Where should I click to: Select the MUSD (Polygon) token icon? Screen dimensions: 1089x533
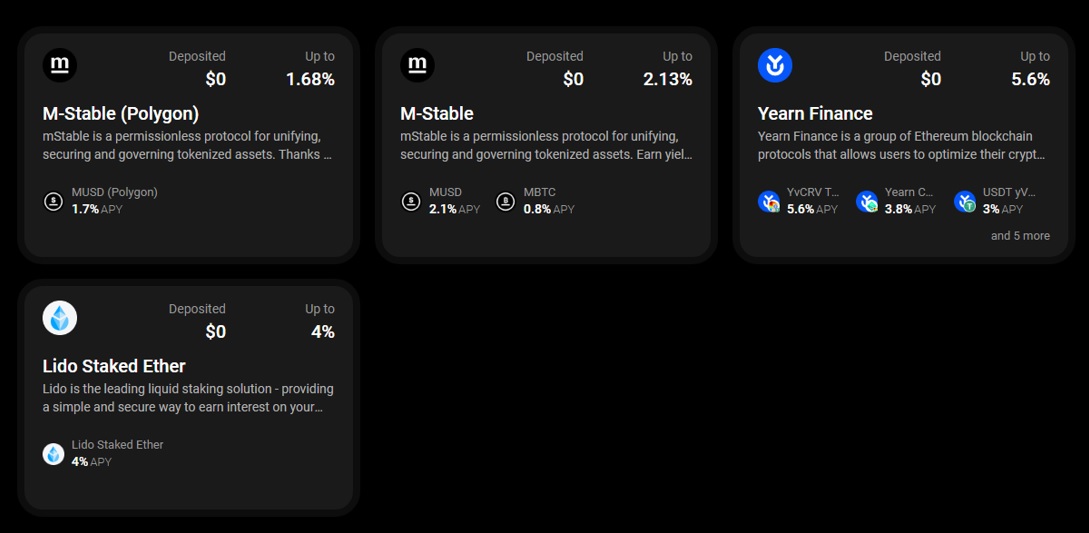pyautogui.click(x=53, y=202)
